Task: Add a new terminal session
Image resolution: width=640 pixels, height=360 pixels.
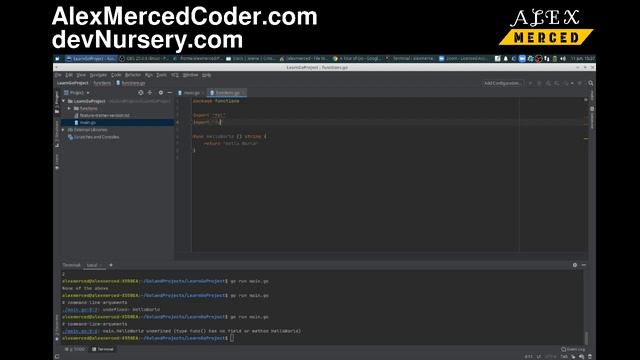Action: click(111, 265)
